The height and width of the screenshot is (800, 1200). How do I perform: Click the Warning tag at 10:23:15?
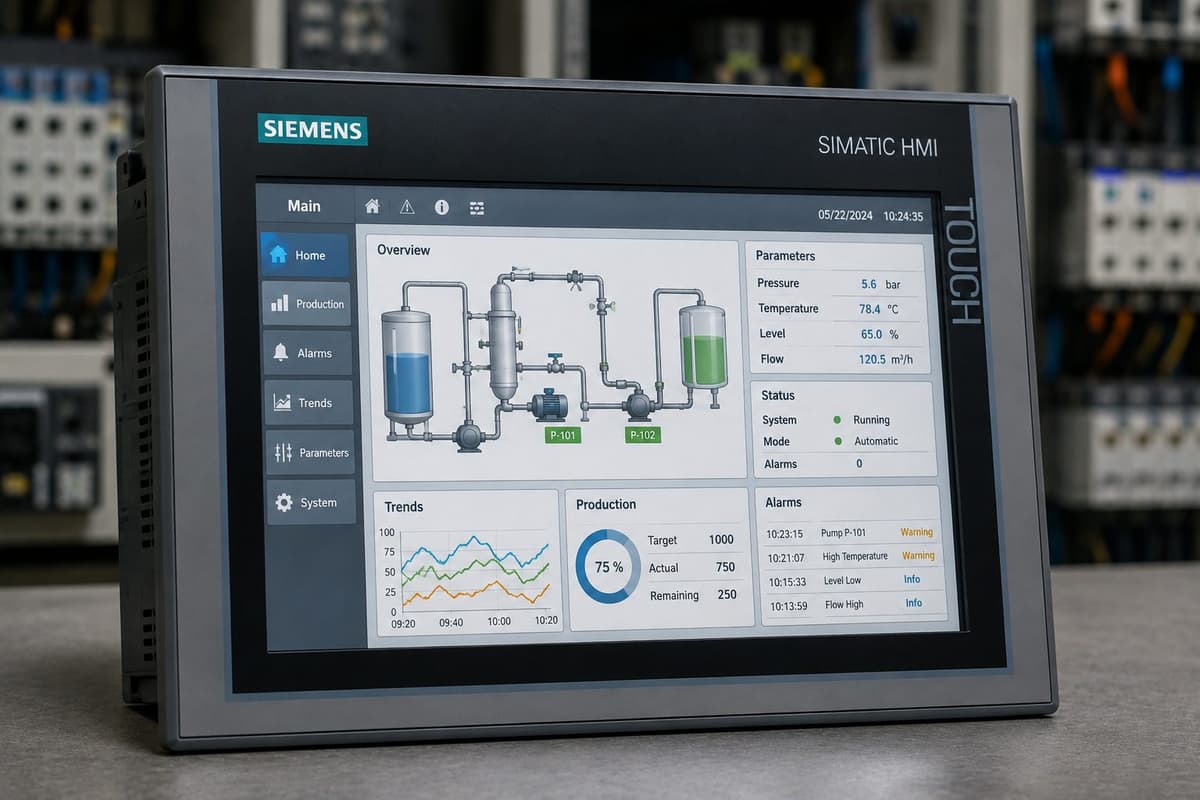916,532
